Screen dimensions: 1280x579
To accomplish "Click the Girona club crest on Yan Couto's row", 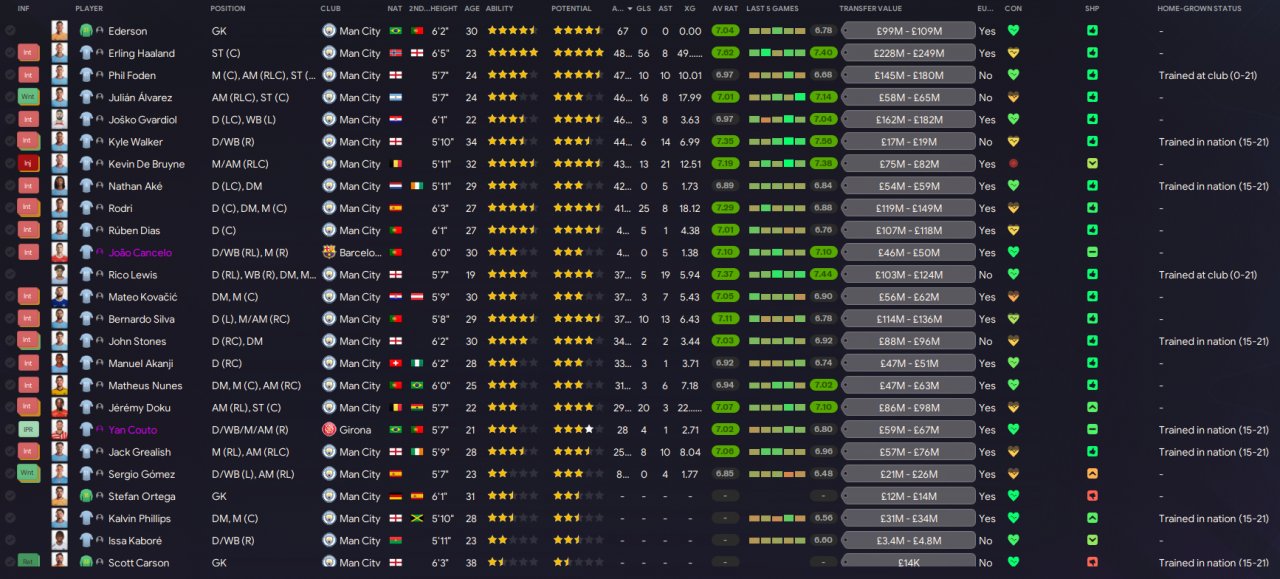I will tap(329, 429).
